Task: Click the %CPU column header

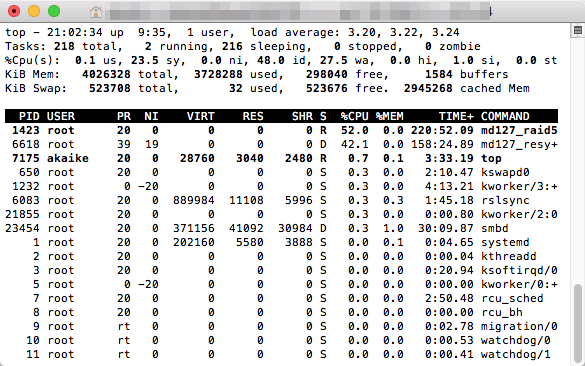Action: pyautogui.click(x=354, y=116)
